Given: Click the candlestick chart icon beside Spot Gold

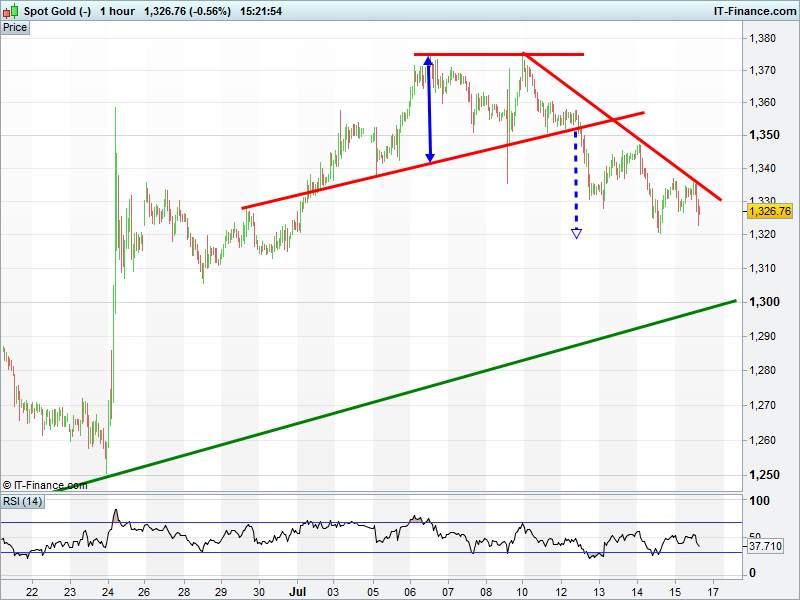Looking at the screenshot, I should pos(10,11).
